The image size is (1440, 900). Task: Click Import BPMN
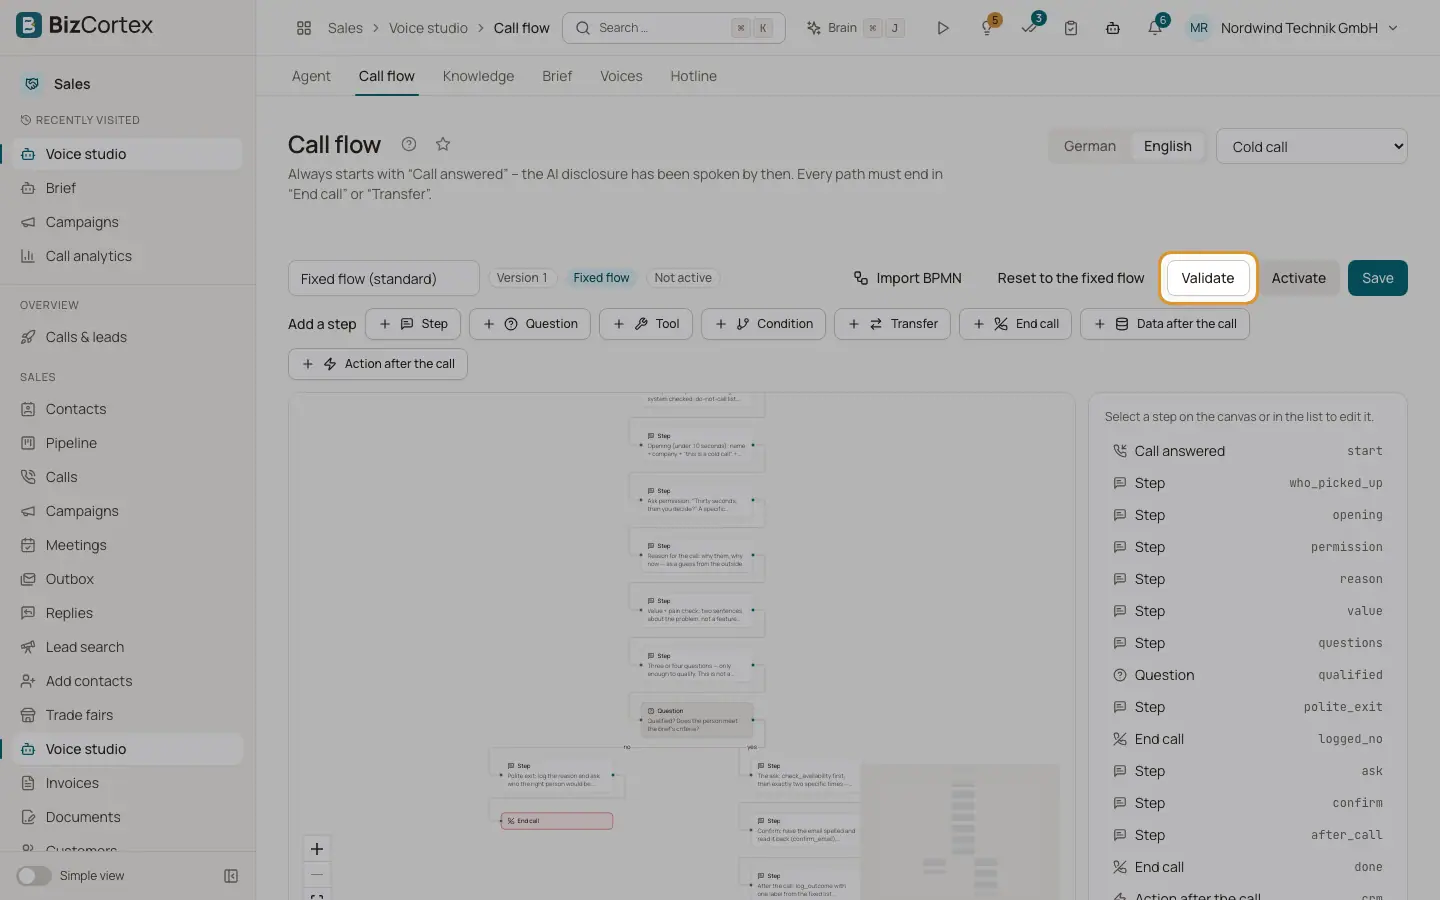(x=907, y=278)
